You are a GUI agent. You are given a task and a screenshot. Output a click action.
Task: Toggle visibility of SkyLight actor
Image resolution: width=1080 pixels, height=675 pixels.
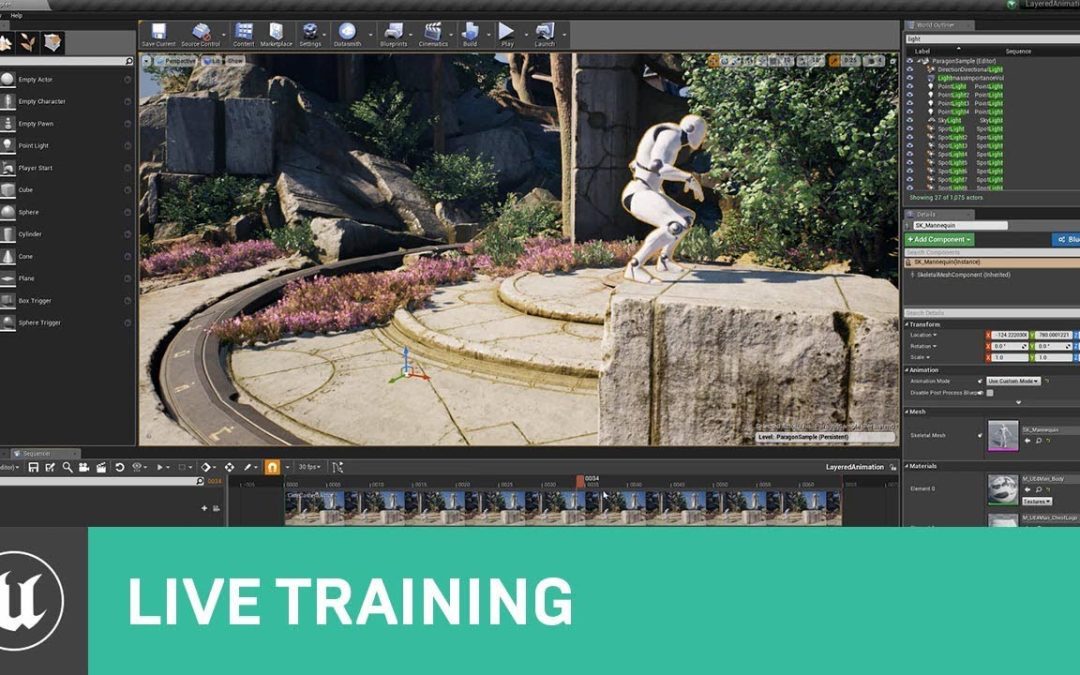point(910,121)
